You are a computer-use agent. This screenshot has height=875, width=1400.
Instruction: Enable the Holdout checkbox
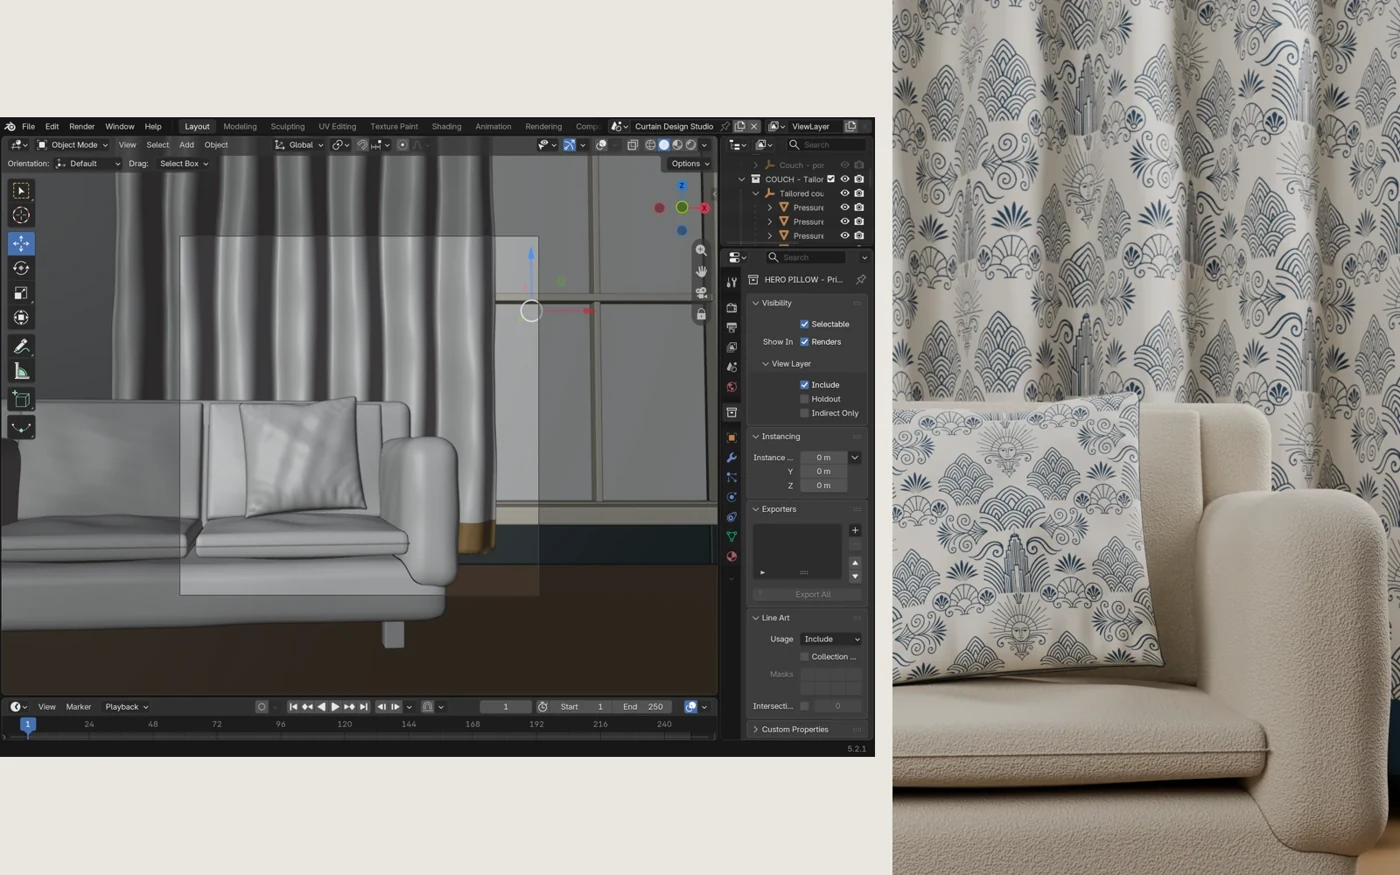click(x=804, y=399)
